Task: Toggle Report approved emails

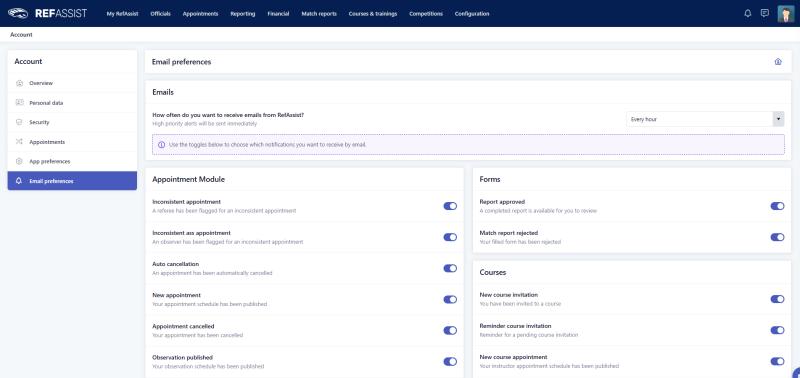Action: (x=777, y=206)
